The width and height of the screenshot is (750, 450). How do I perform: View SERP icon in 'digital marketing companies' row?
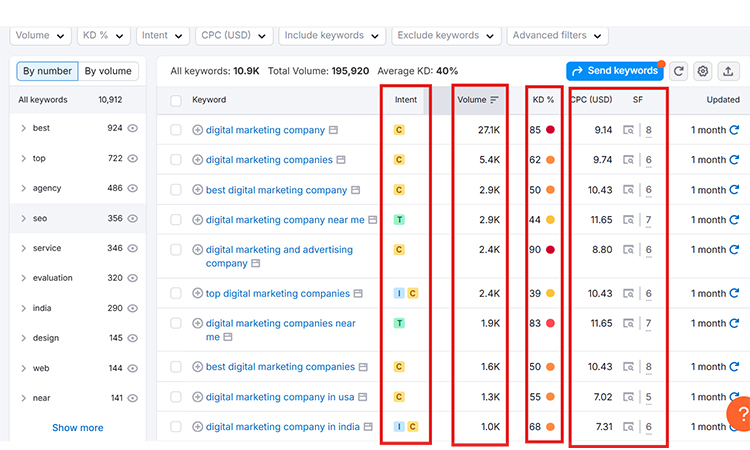(629, 160)
